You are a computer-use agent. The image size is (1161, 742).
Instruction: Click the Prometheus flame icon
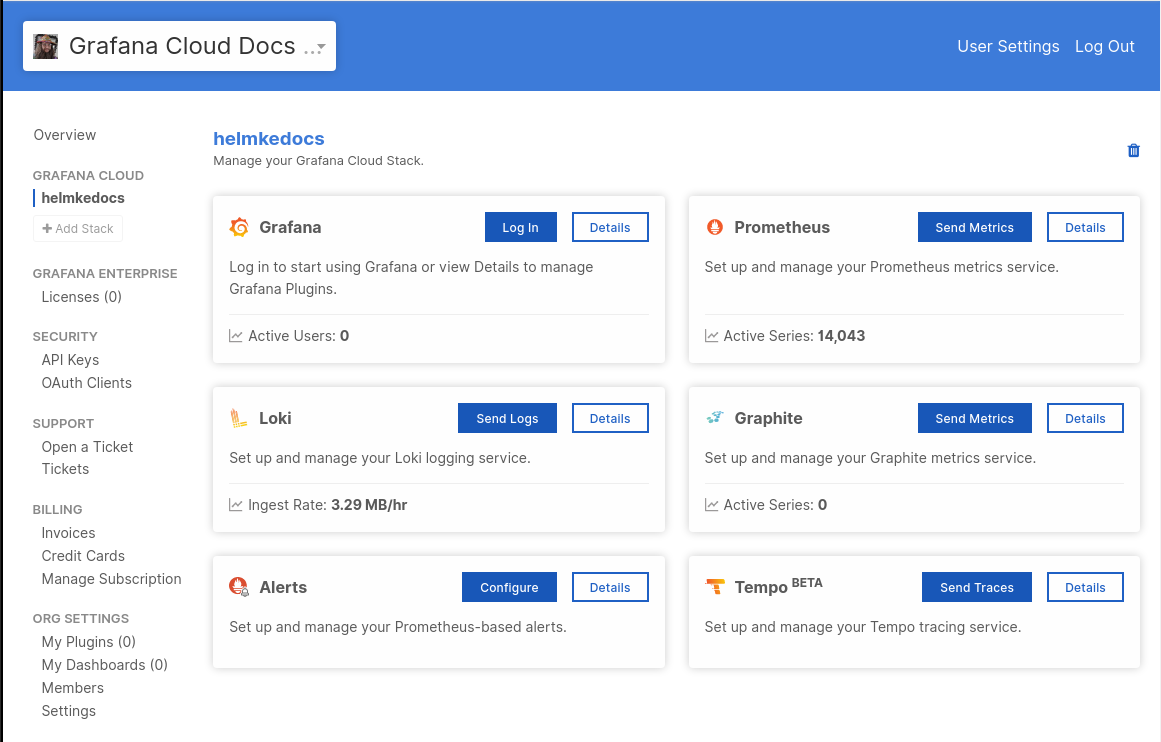pyautogui.click(x=715, y=227)
